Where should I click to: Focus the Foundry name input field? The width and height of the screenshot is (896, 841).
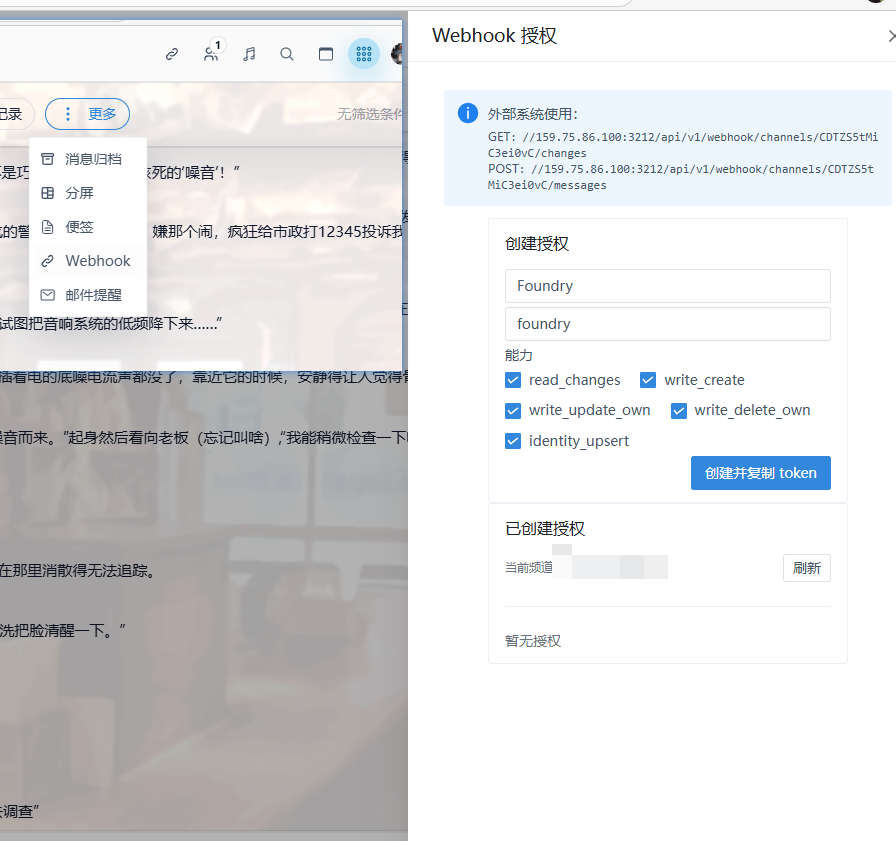(667, 286)
